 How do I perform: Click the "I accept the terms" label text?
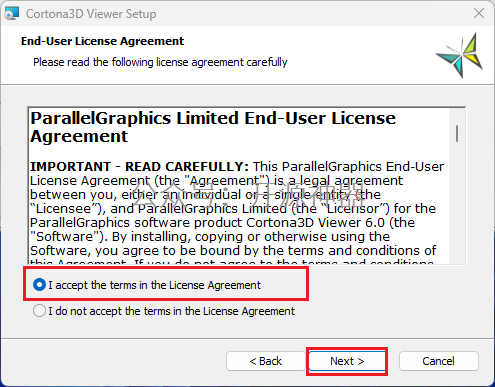tap(155, 285)
